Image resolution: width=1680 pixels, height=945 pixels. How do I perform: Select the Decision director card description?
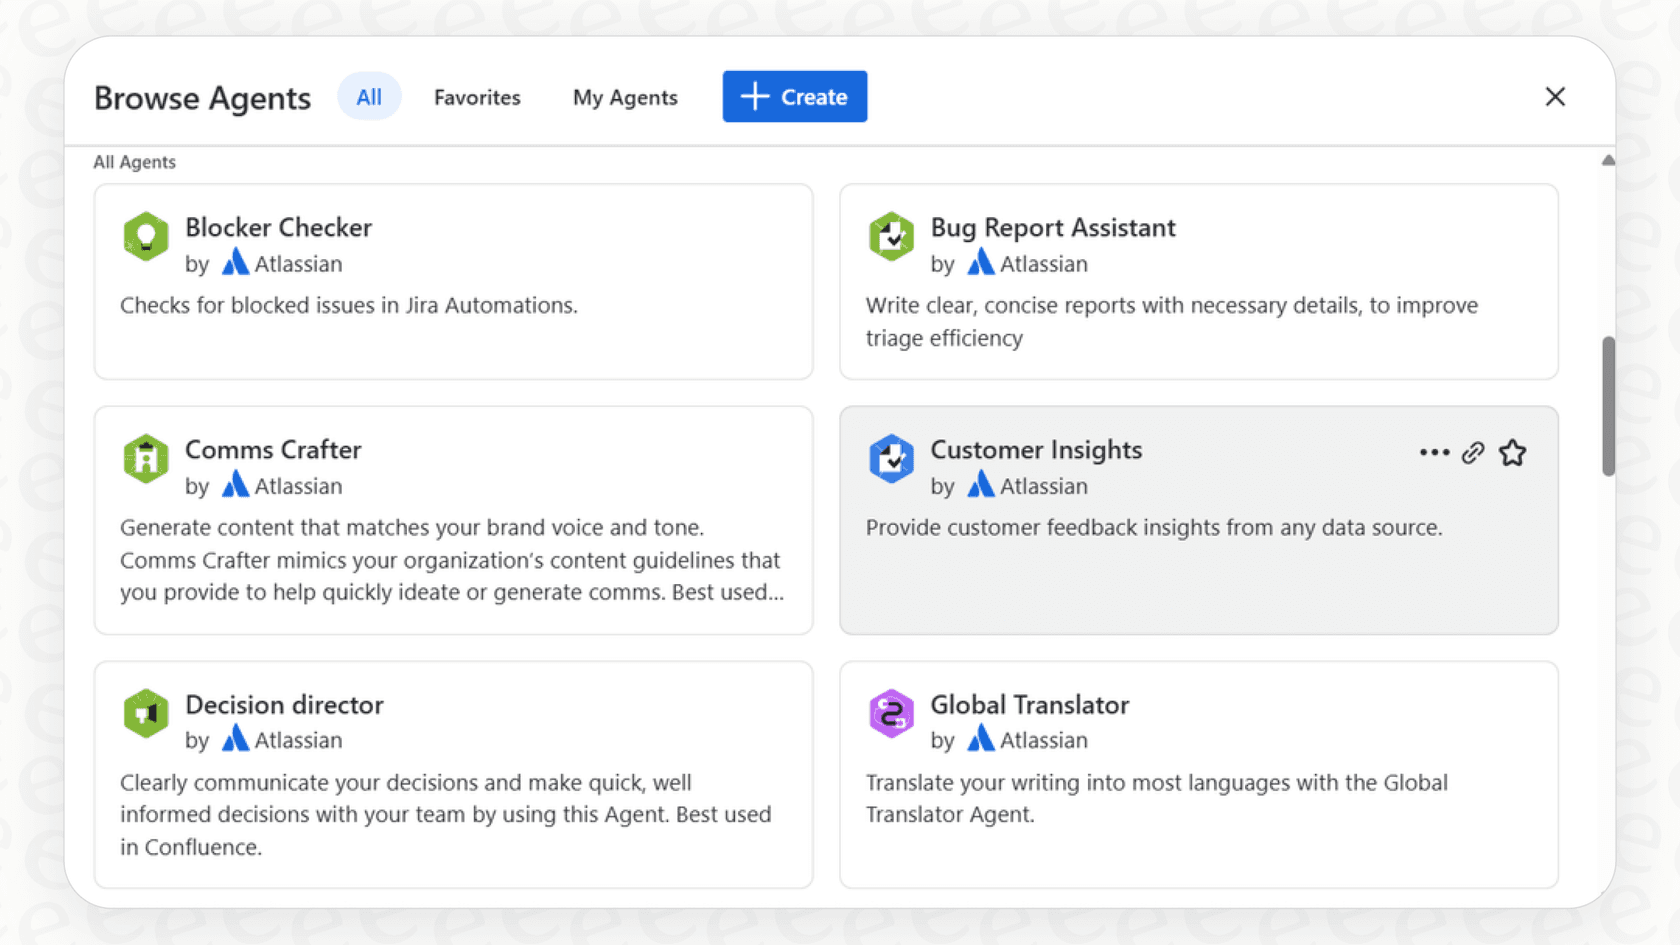pyautogui.click(x=445, y=814)
